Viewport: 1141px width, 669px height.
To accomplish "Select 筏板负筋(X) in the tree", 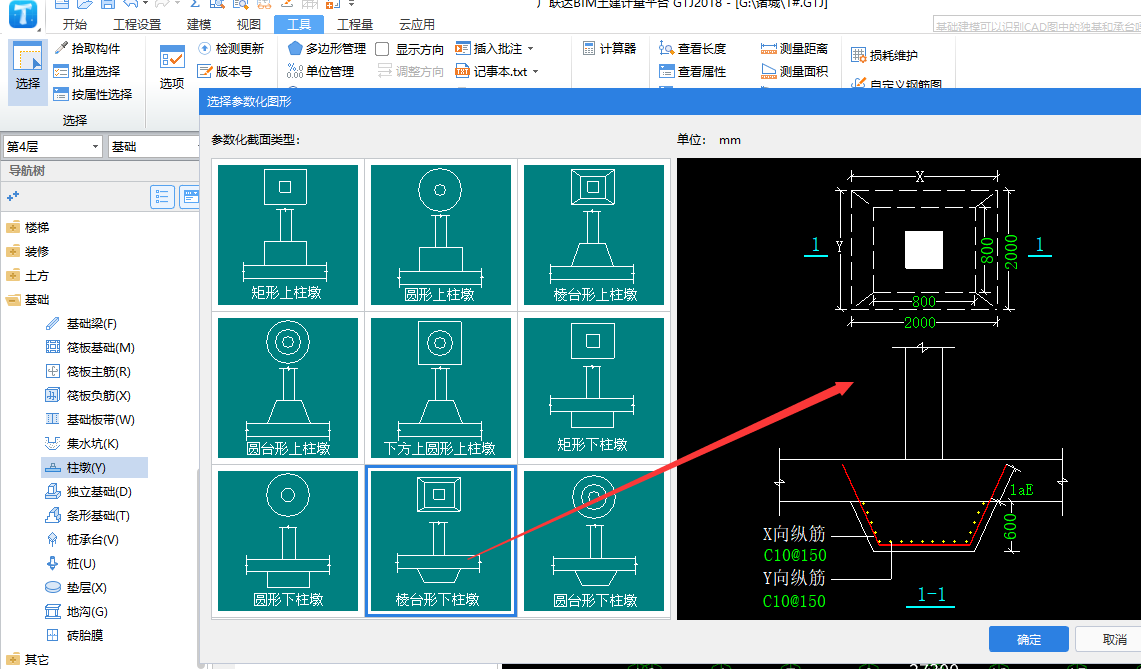I will point(88,395).
